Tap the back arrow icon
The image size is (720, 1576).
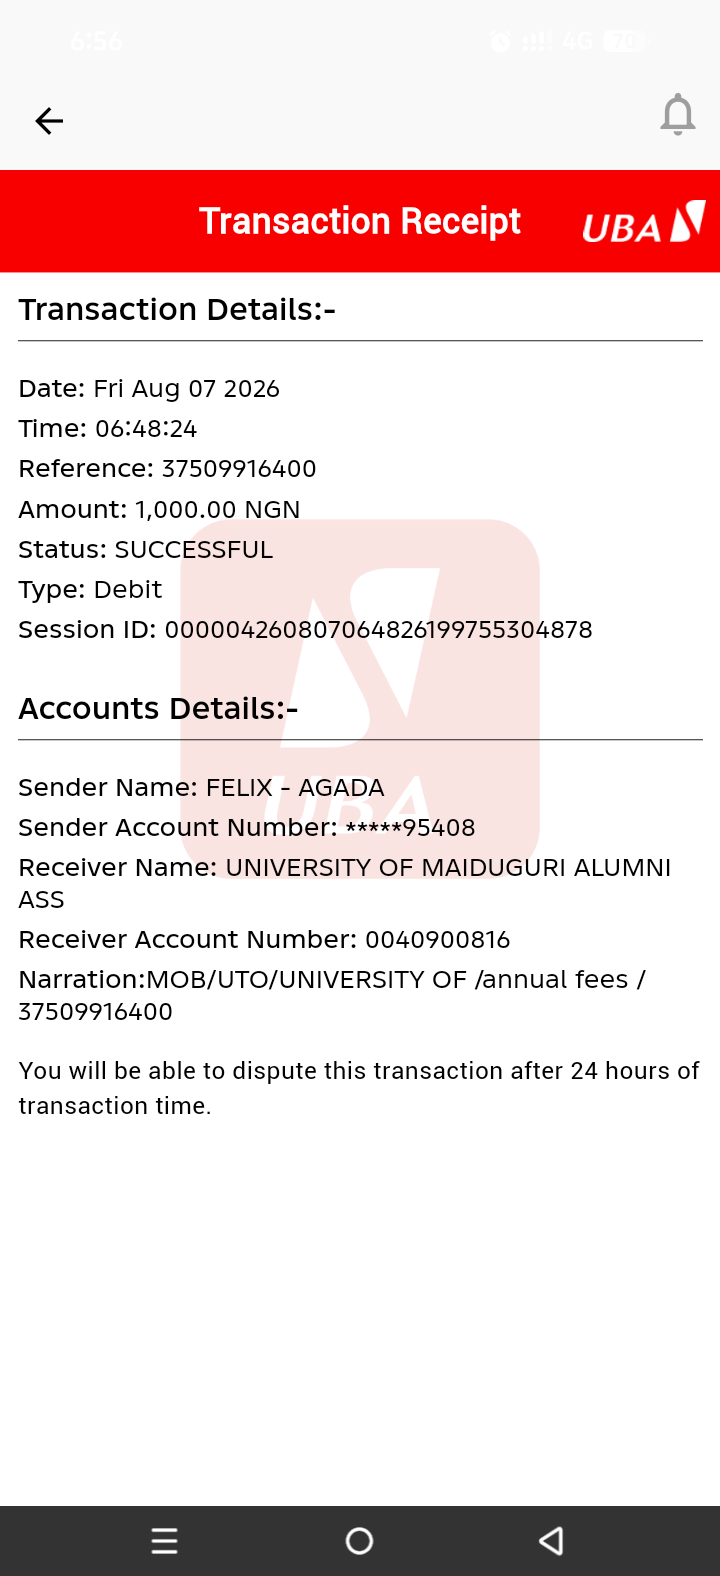pos(49,121)
